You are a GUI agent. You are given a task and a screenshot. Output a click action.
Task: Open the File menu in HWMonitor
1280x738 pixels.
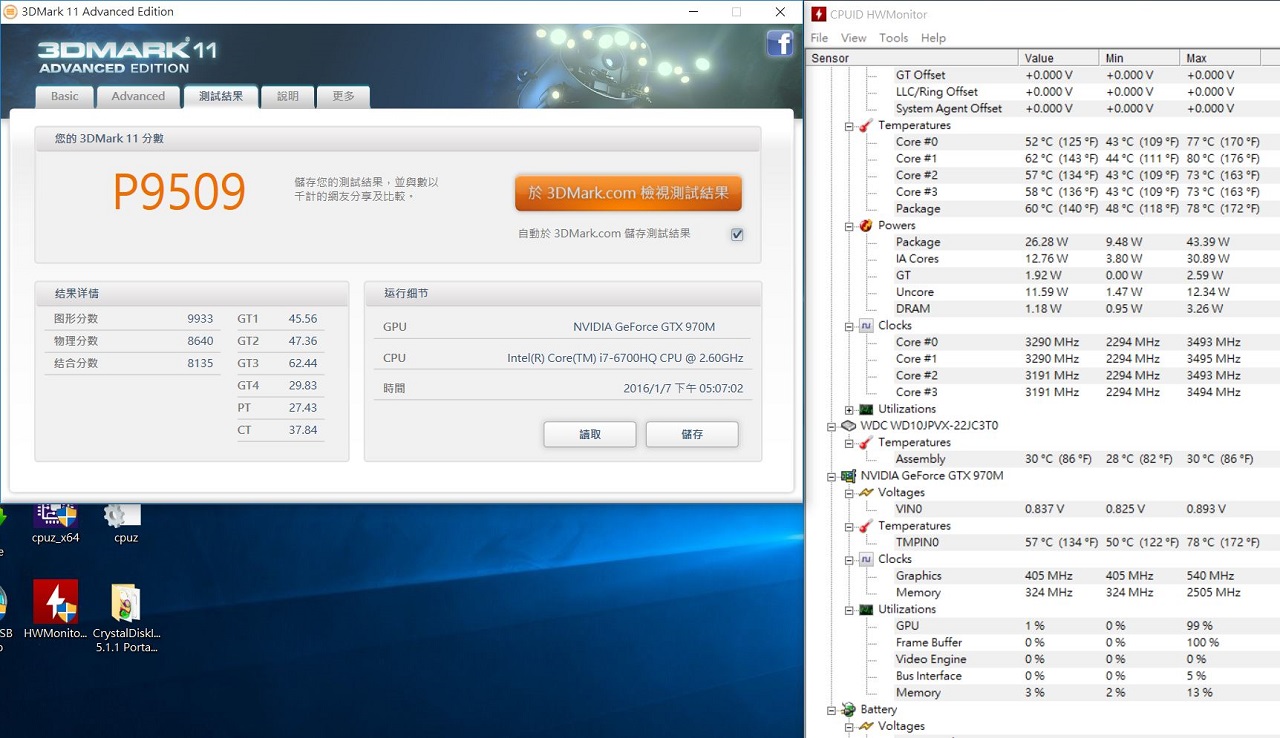point(819,38)
